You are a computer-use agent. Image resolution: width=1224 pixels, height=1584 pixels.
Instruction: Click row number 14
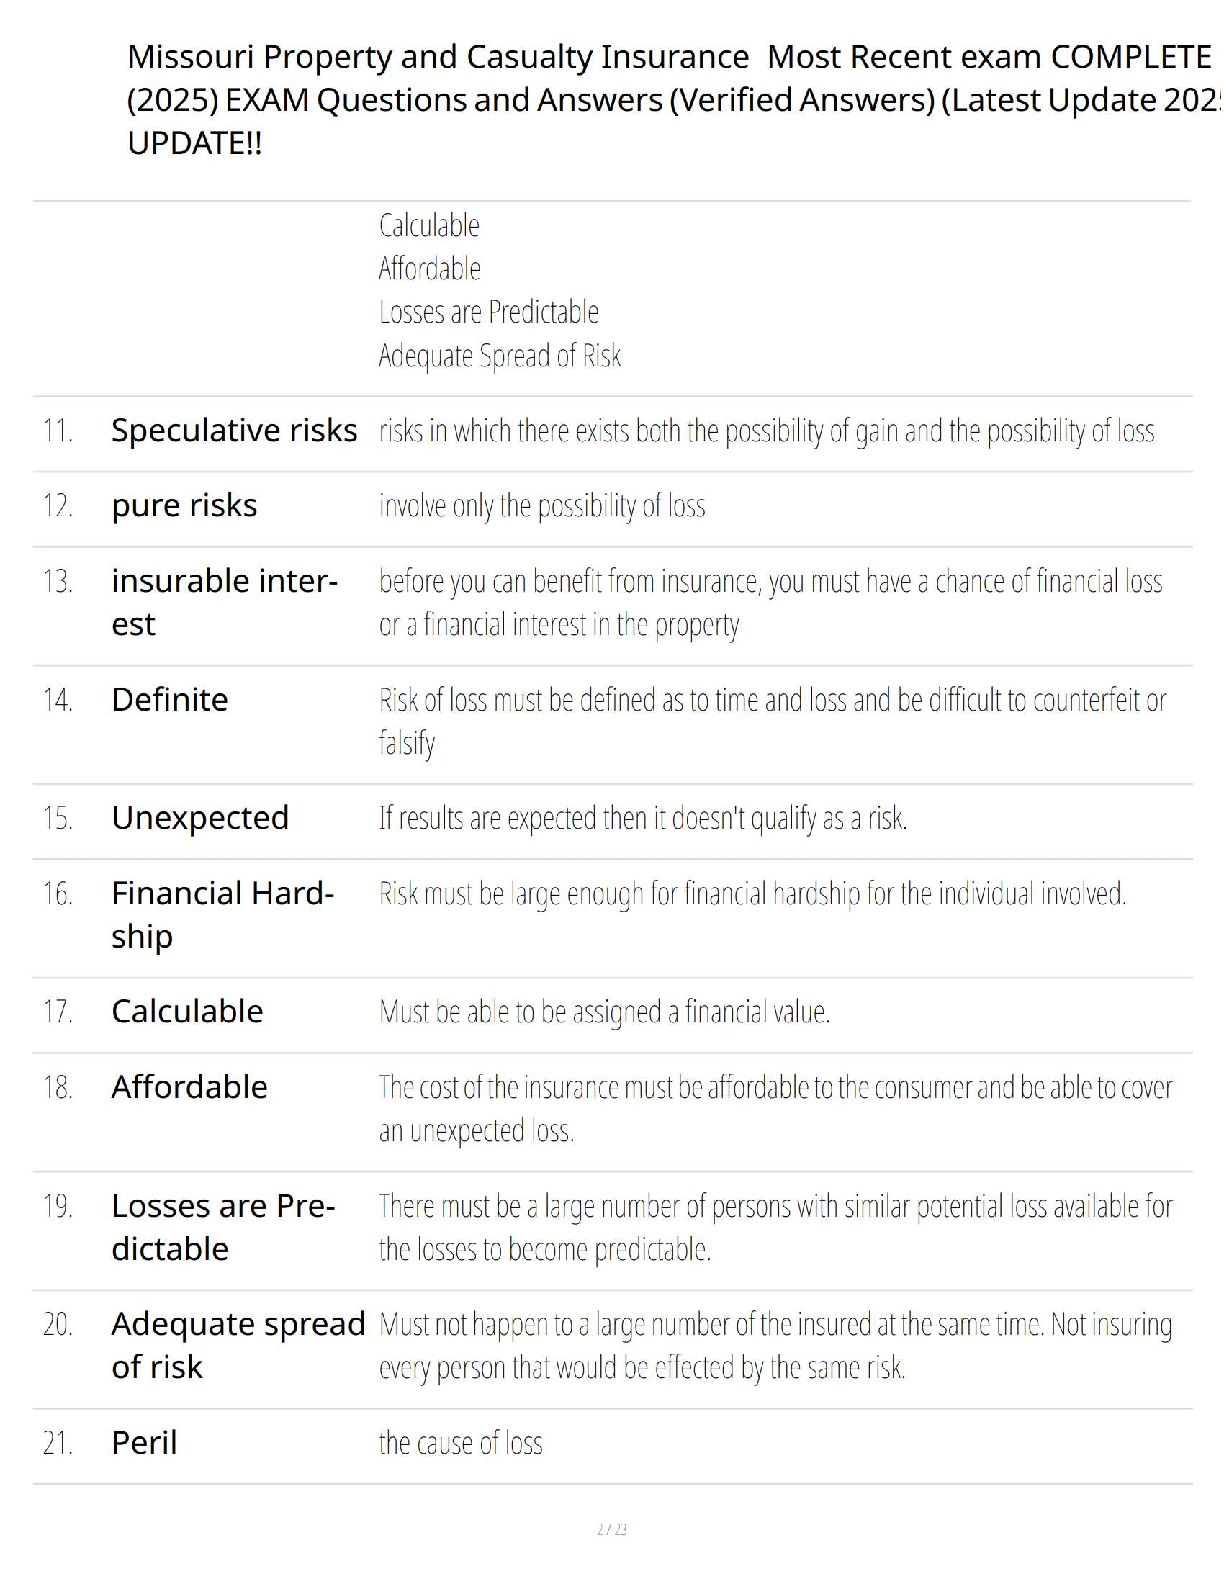57,699
